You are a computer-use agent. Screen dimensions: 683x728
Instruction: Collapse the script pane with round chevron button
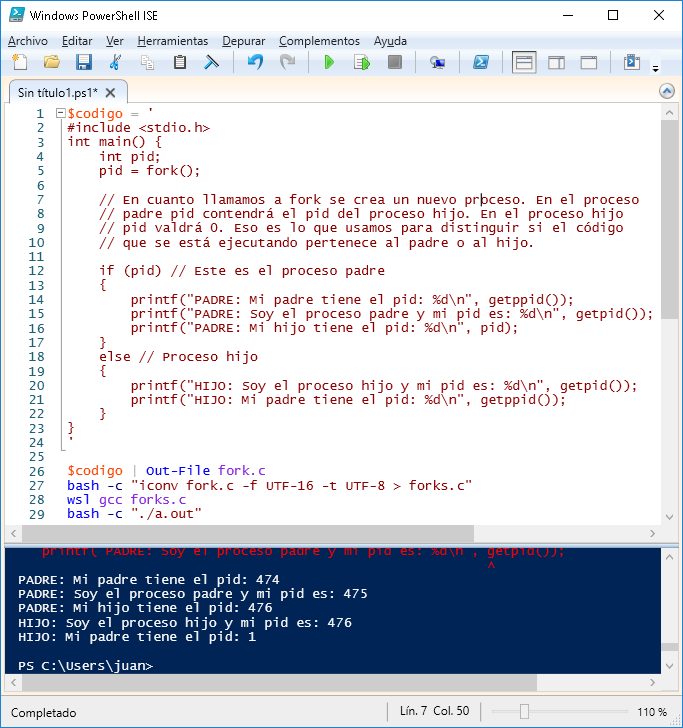(667, 91)
